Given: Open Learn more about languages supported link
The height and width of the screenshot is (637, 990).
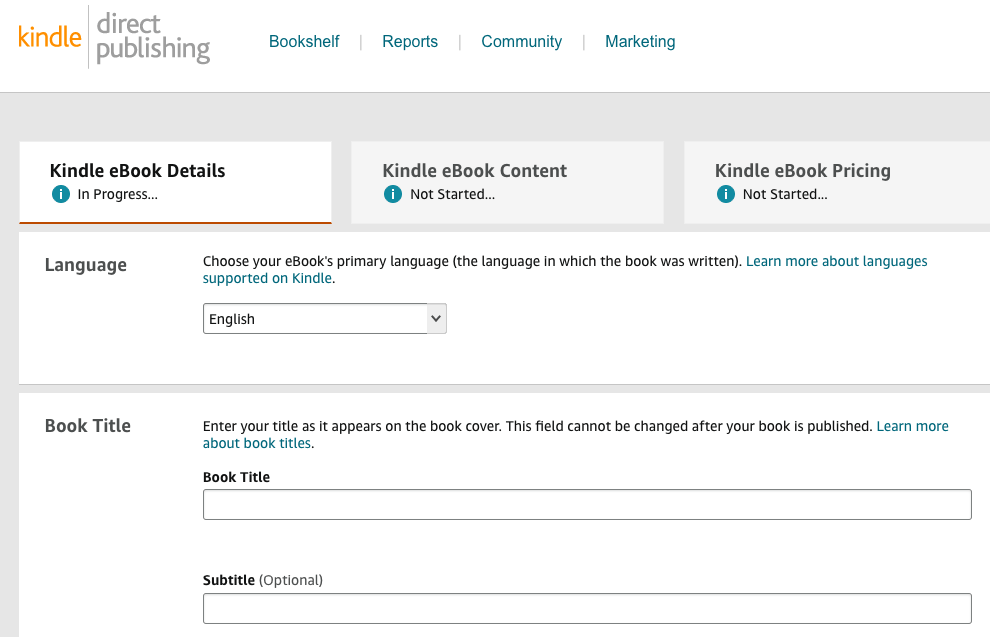Looking at the screenshot, I should [x=836, y=261].
